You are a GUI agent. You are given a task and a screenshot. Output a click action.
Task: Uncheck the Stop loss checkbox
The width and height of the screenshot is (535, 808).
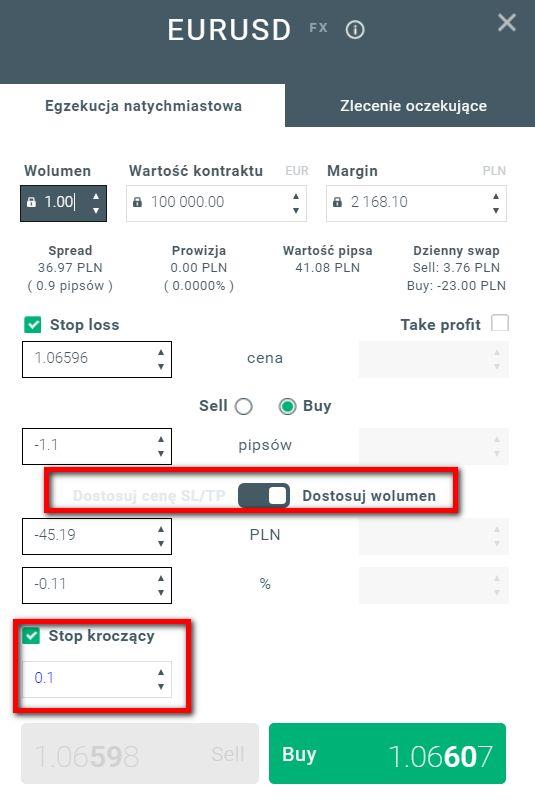pyautogui.click(x=32, y=325)
